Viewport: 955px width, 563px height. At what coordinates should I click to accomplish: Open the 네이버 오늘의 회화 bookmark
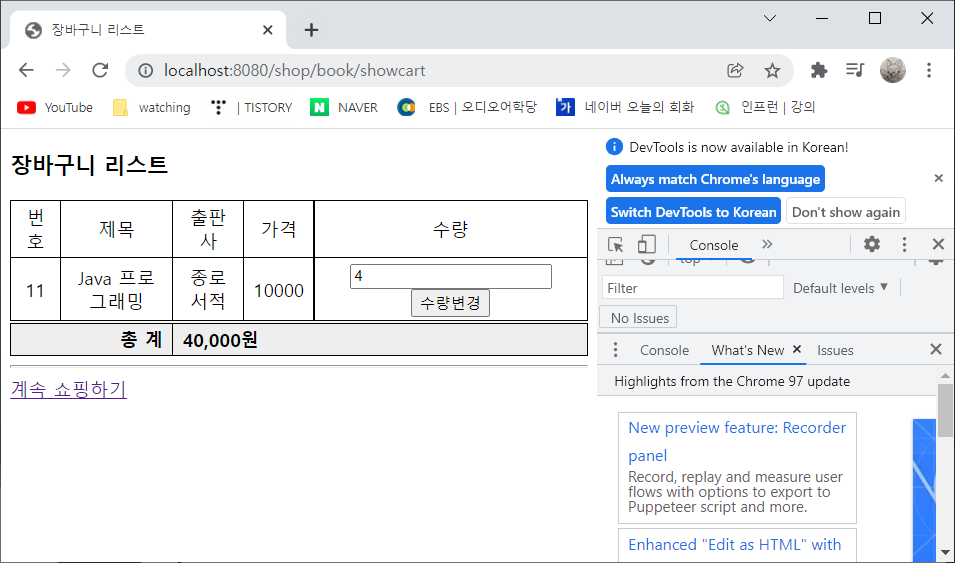(625, 108)
